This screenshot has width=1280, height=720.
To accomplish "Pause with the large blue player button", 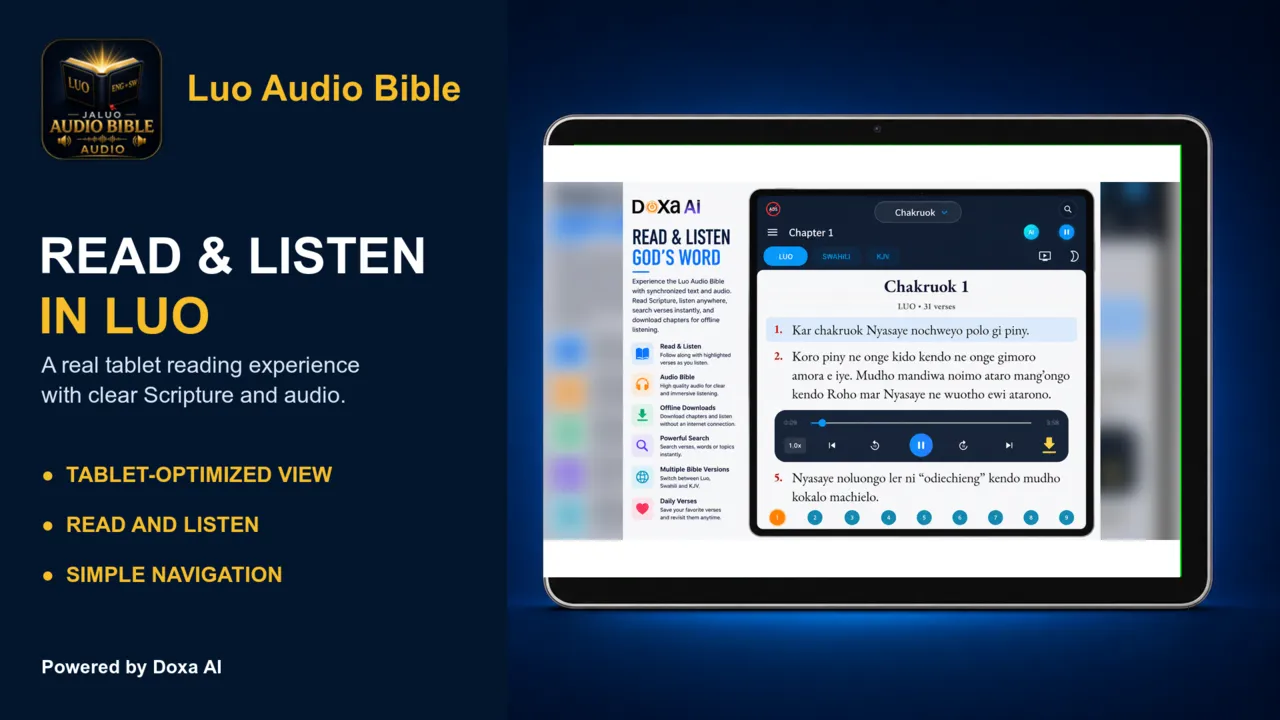I will pyautogui.click(x=921, y=445).
